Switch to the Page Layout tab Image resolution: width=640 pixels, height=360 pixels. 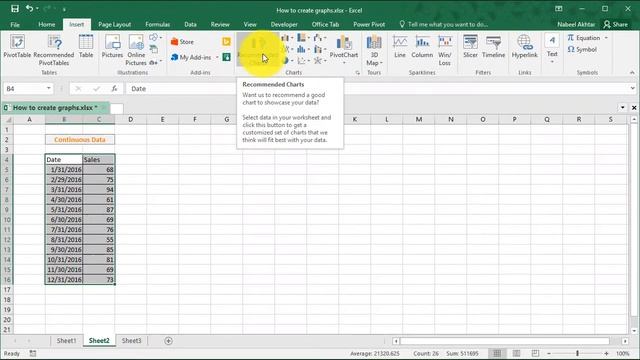[x=115, y=24]
